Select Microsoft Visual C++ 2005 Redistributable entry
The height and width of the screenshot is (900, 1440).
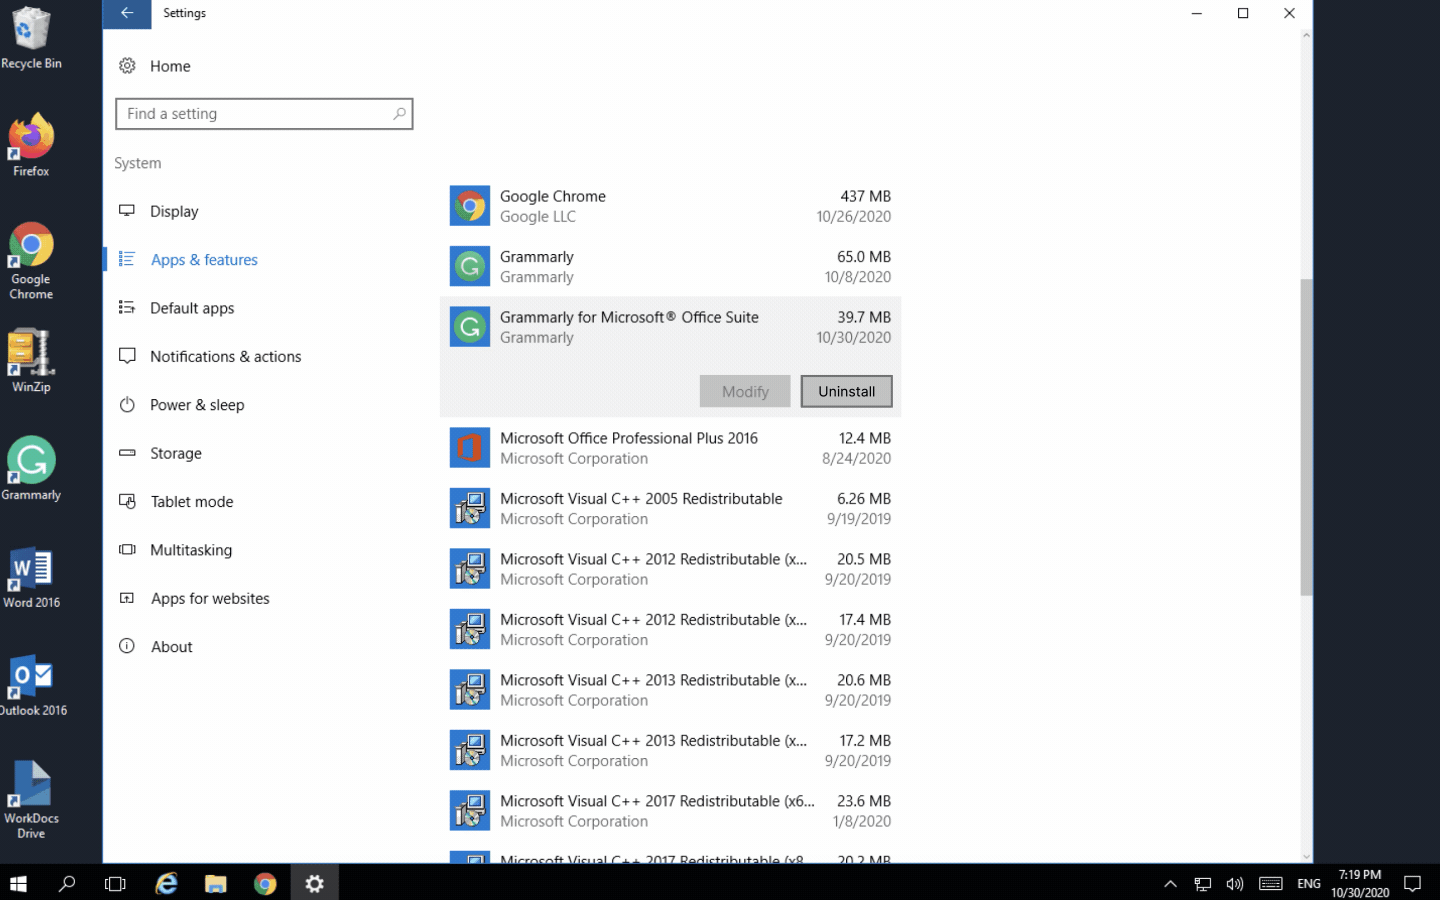670,508
